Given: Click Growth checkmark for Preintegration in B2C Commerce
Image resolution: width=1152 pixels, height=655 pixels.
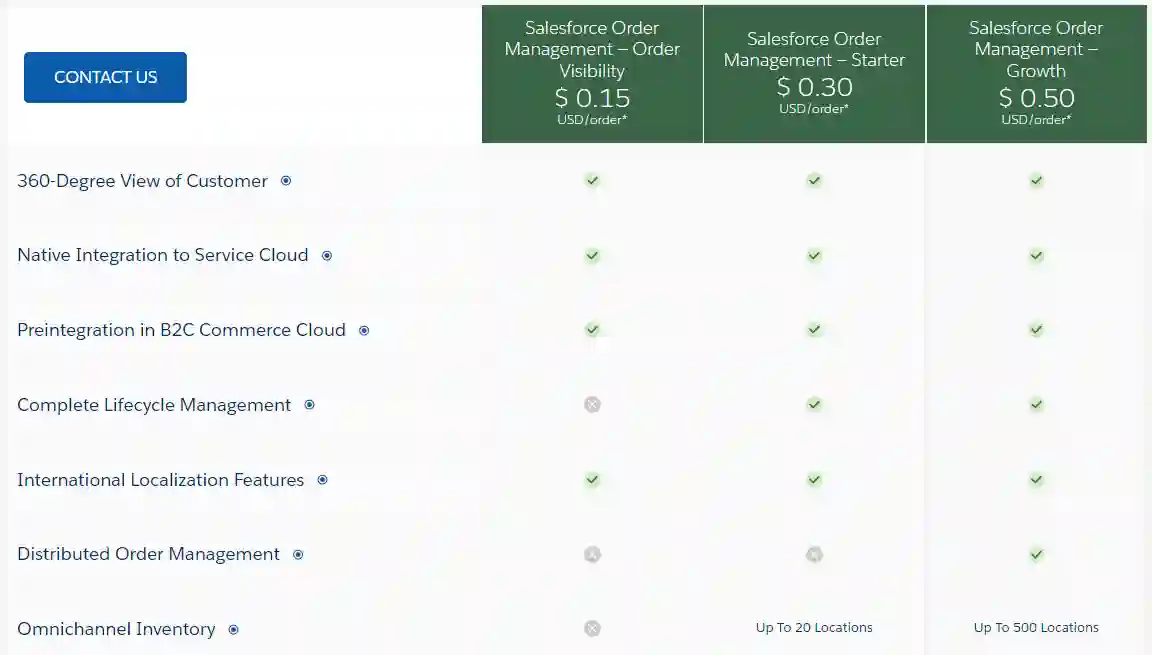Looking at the screenshot, I should (x=1036, y=330).
